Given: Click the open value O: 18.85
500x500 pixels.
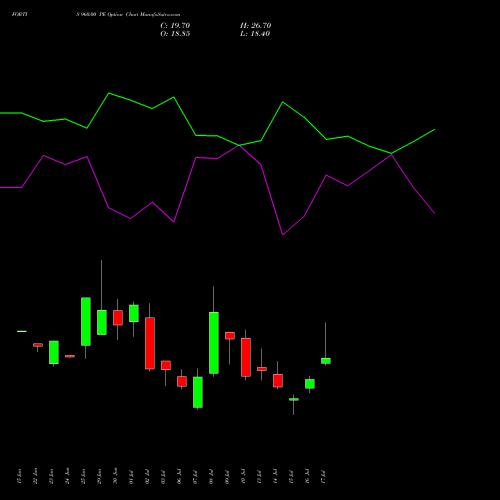Looking at the screenshot, I should (175, 34).
